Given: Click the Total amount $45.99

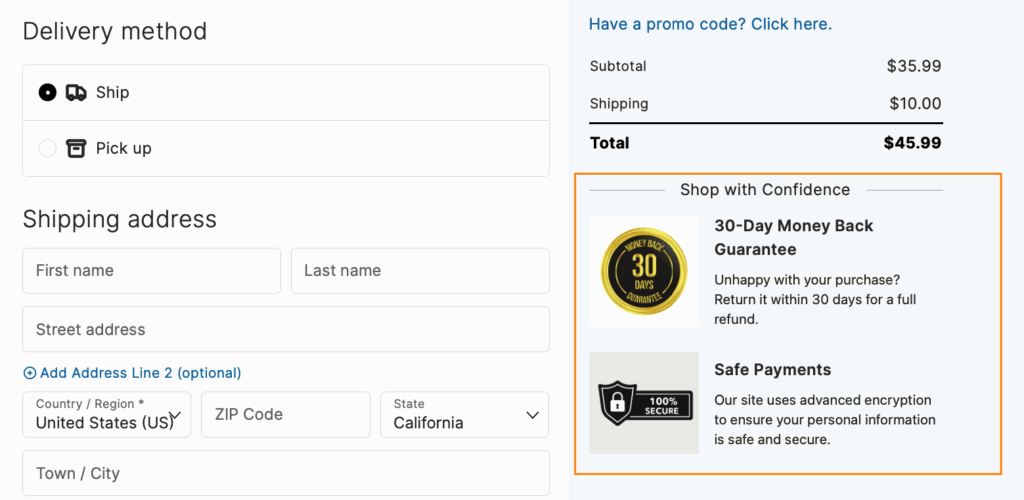Looking at the screenshot, I should tap(912, 143).
